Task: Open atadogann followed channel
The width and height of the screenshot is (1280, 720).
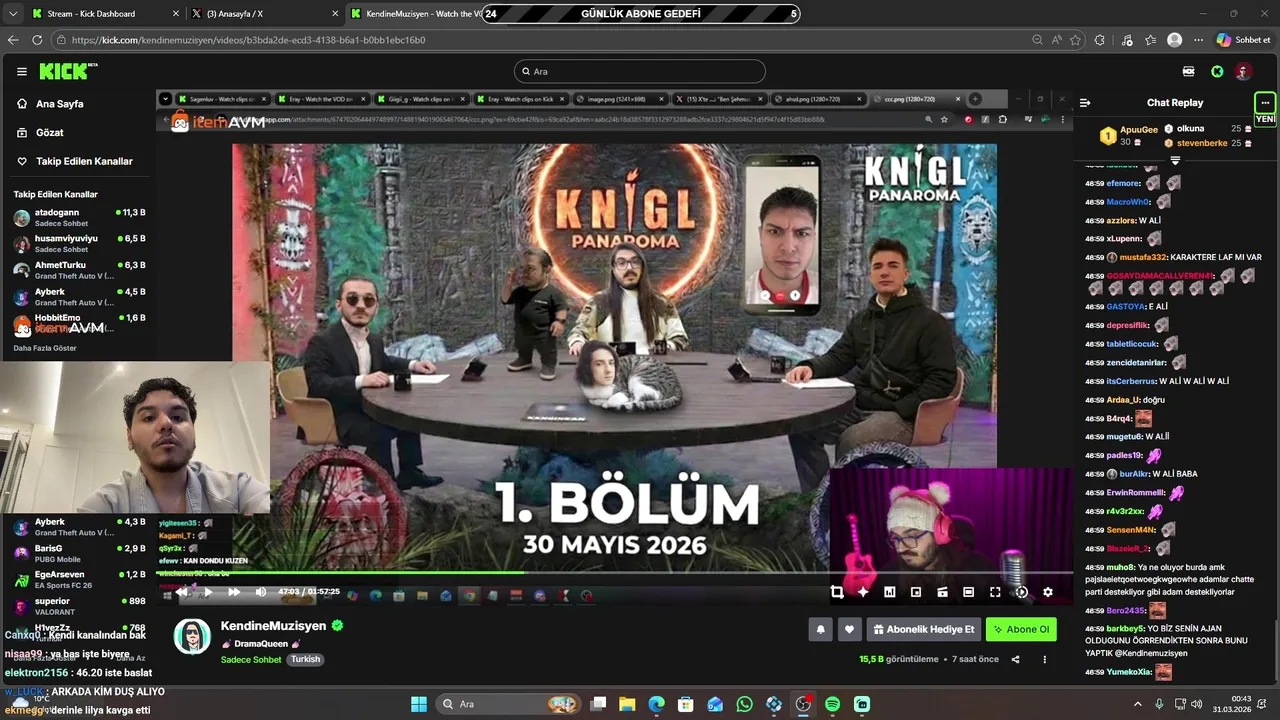Action: (x=78, y=217)
